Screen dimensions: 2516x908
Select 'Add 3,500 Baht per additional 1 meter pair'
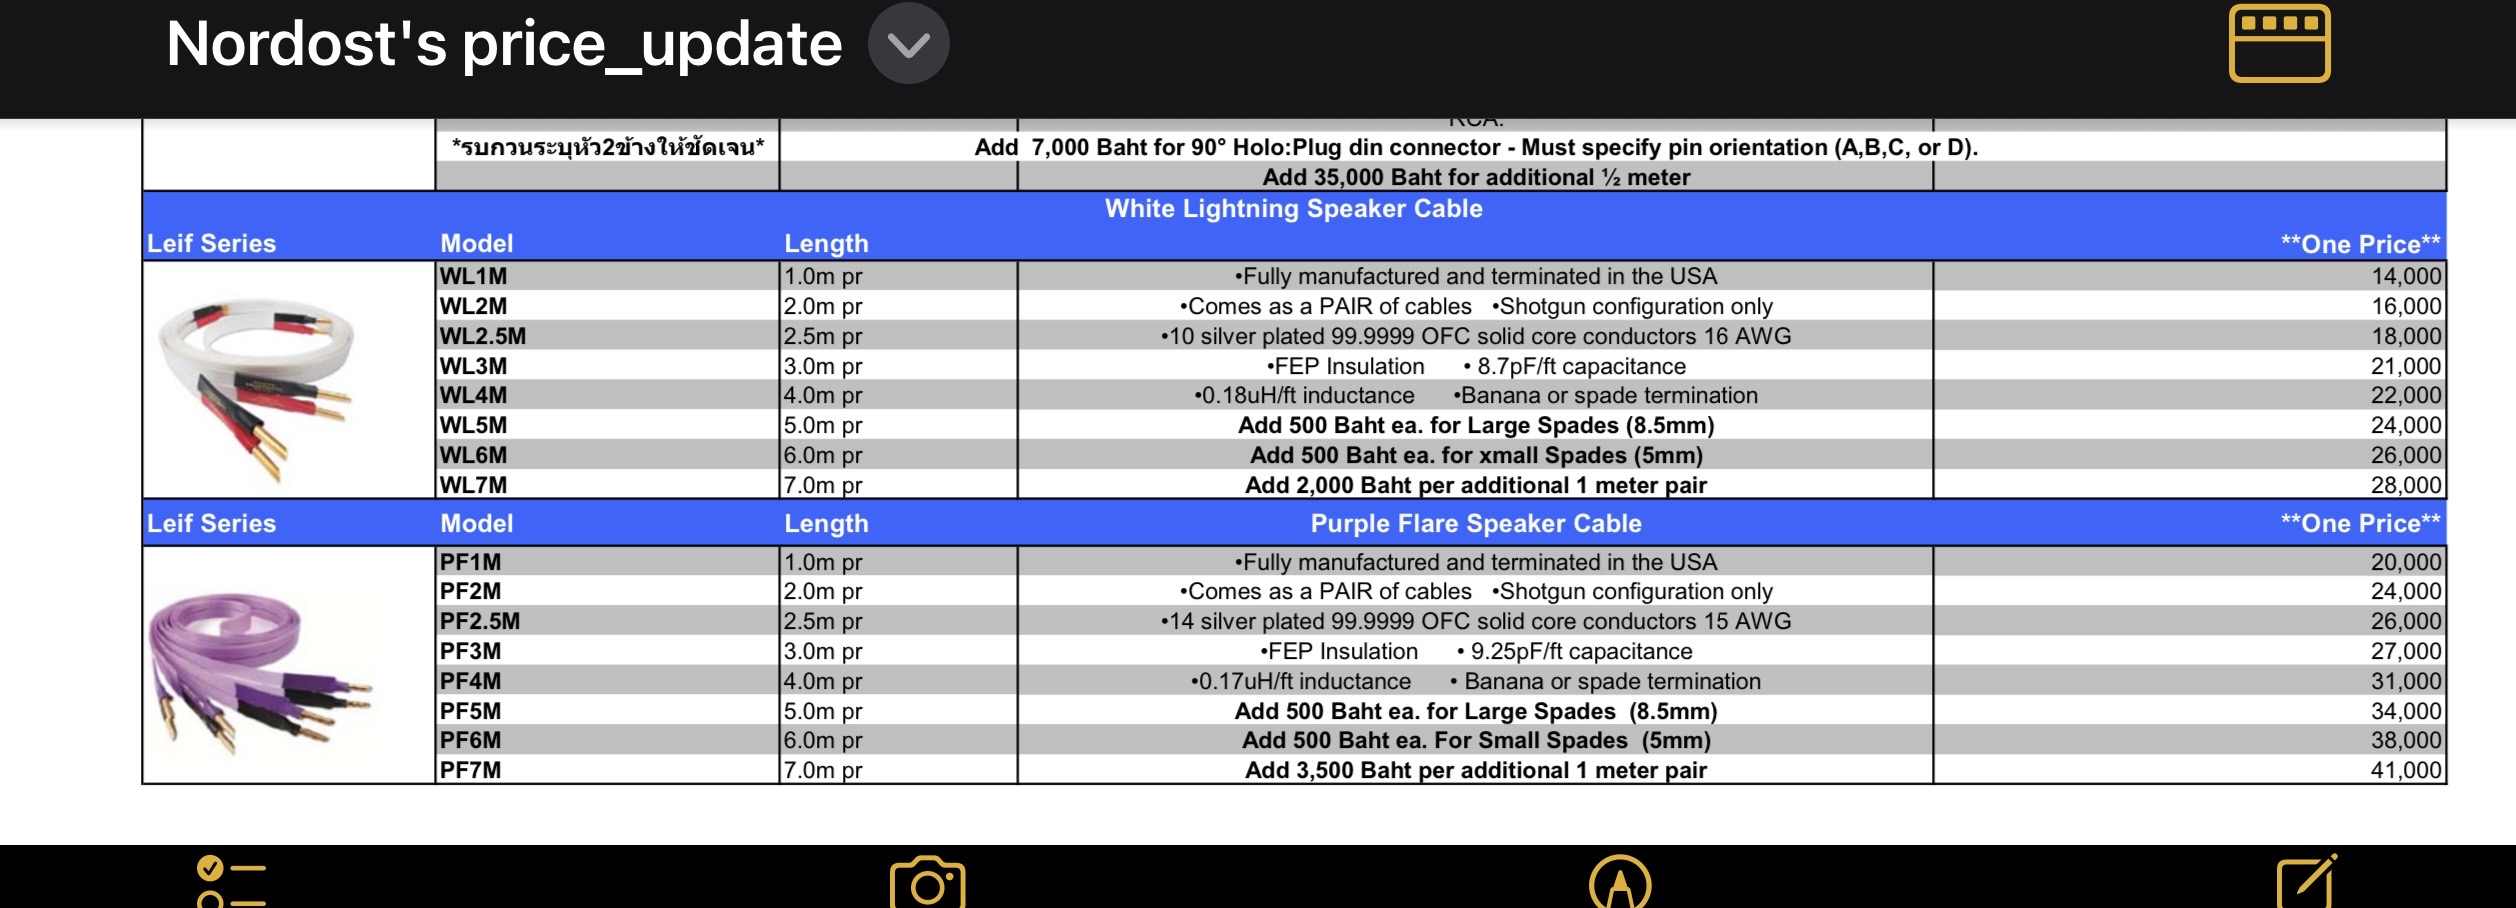[1476, 770]
